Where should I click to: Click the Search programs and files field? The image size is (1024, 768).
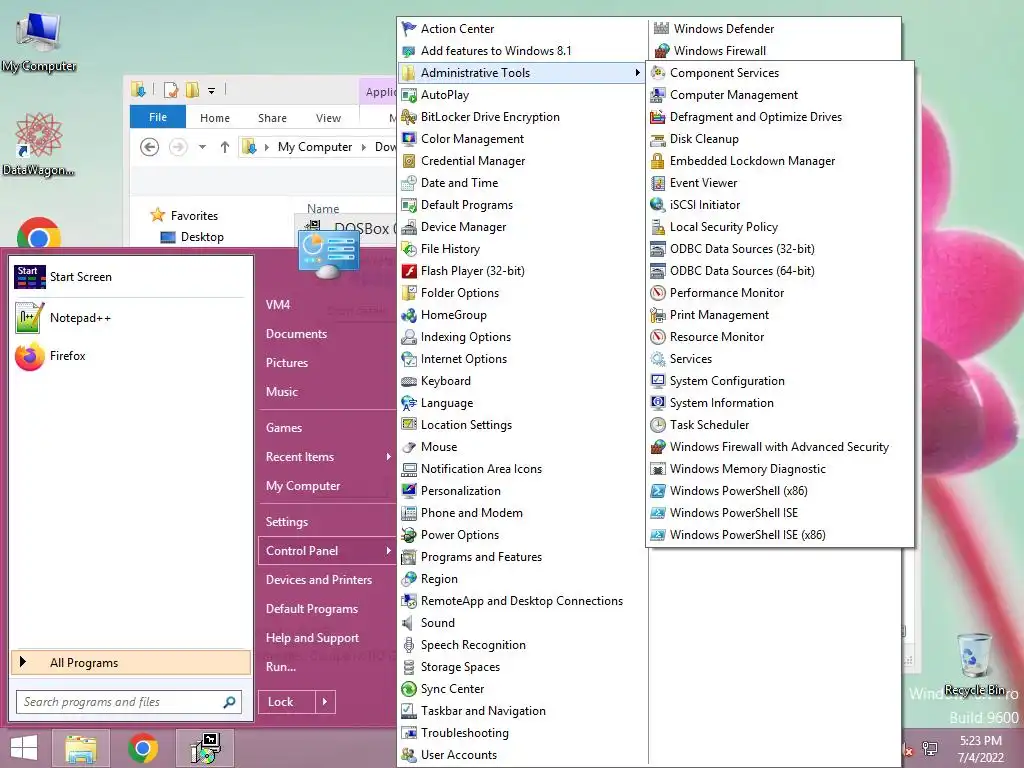129,702
